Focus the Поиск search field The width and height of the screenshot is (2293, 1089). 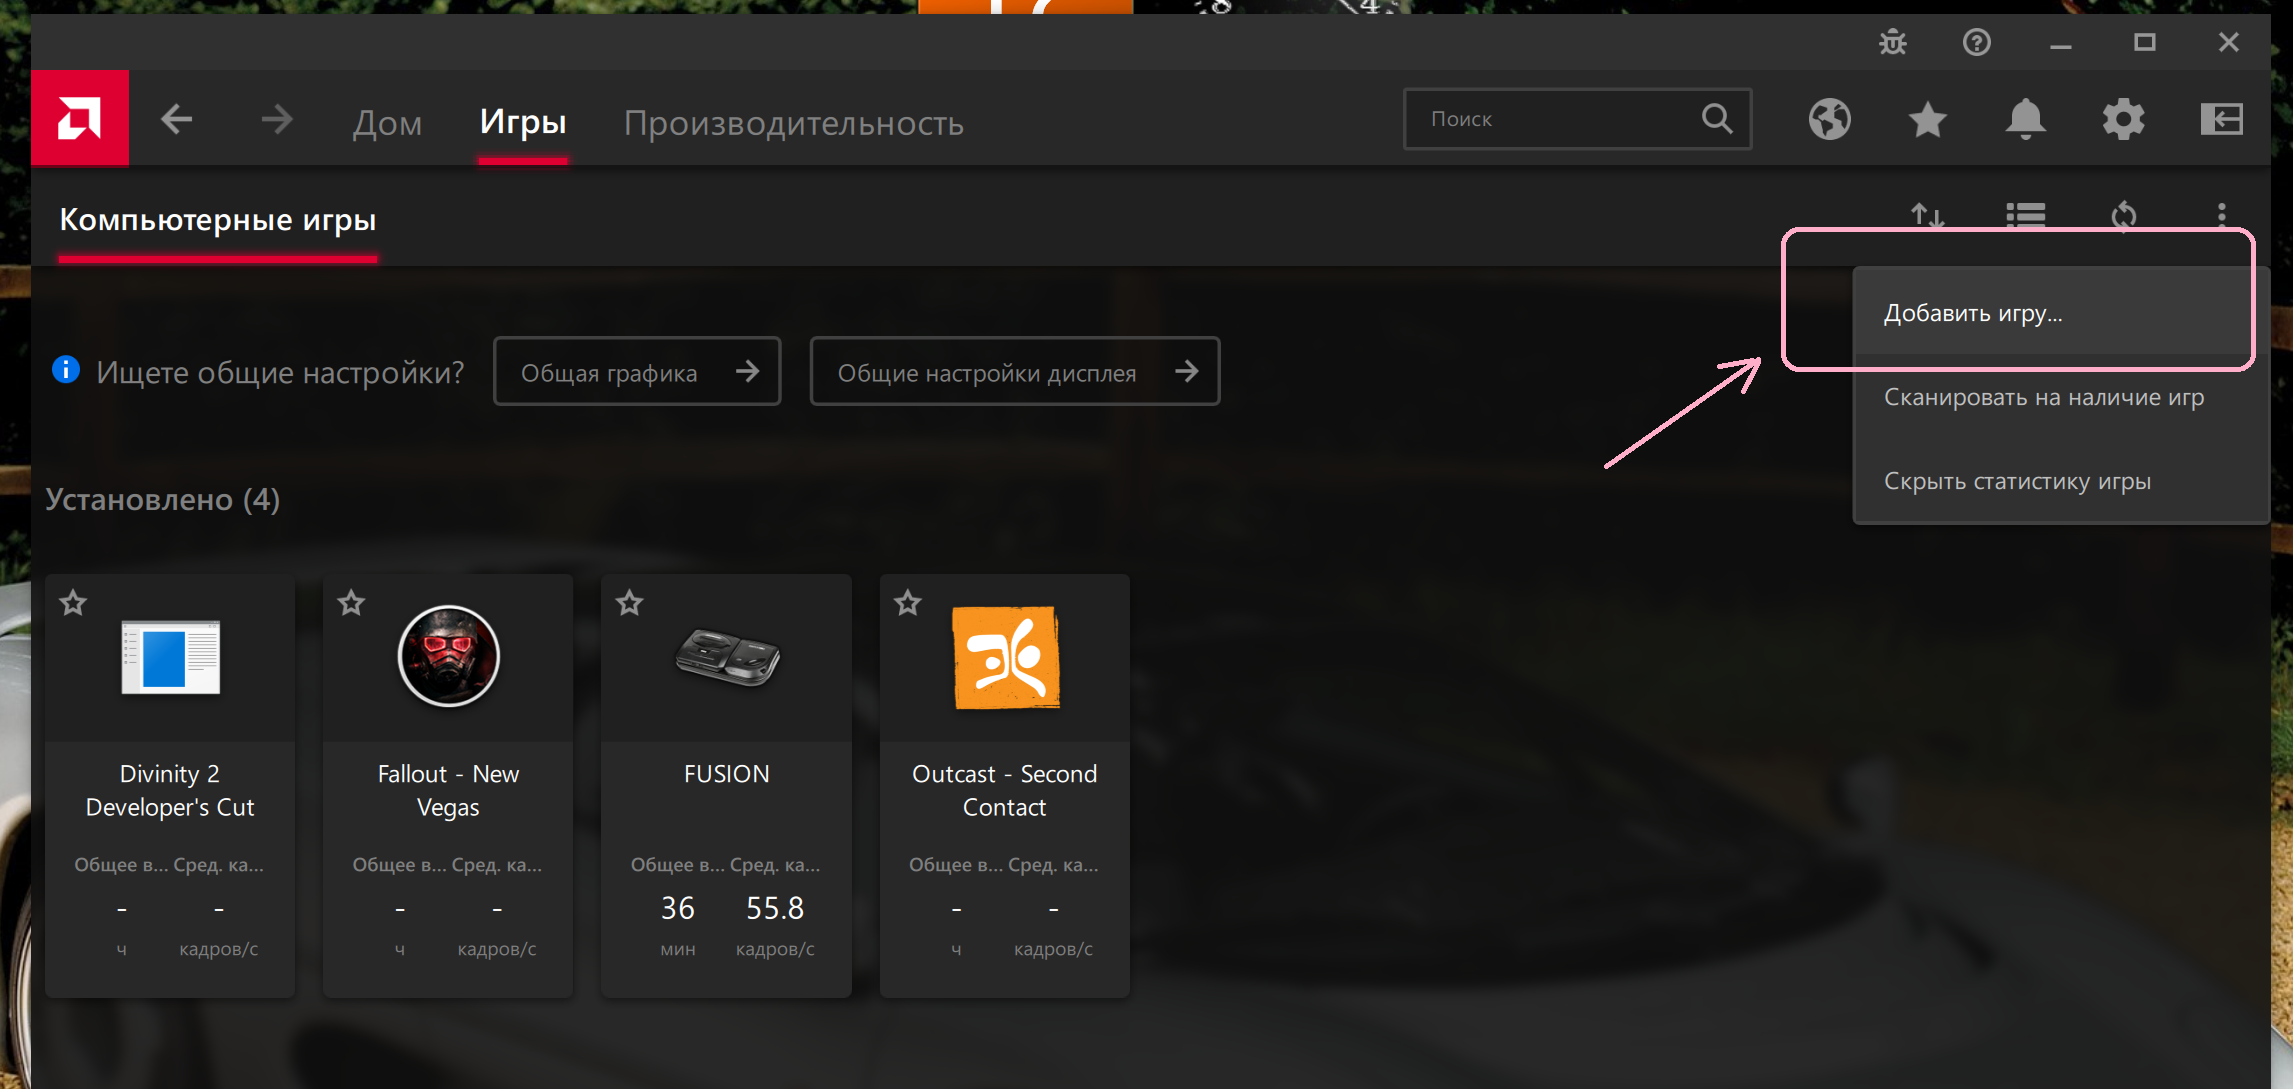[x=1578, y=119]
